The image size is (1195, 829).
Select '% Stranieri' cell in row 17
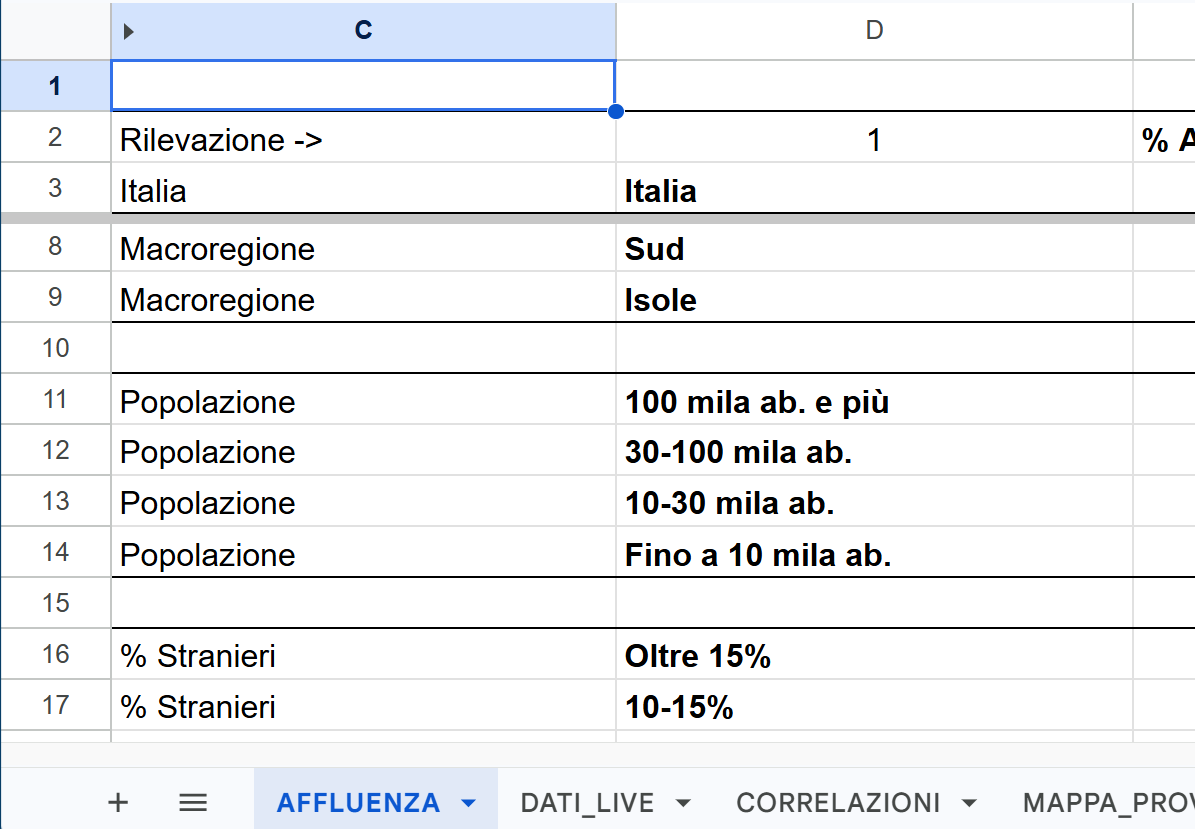(364, 706)
